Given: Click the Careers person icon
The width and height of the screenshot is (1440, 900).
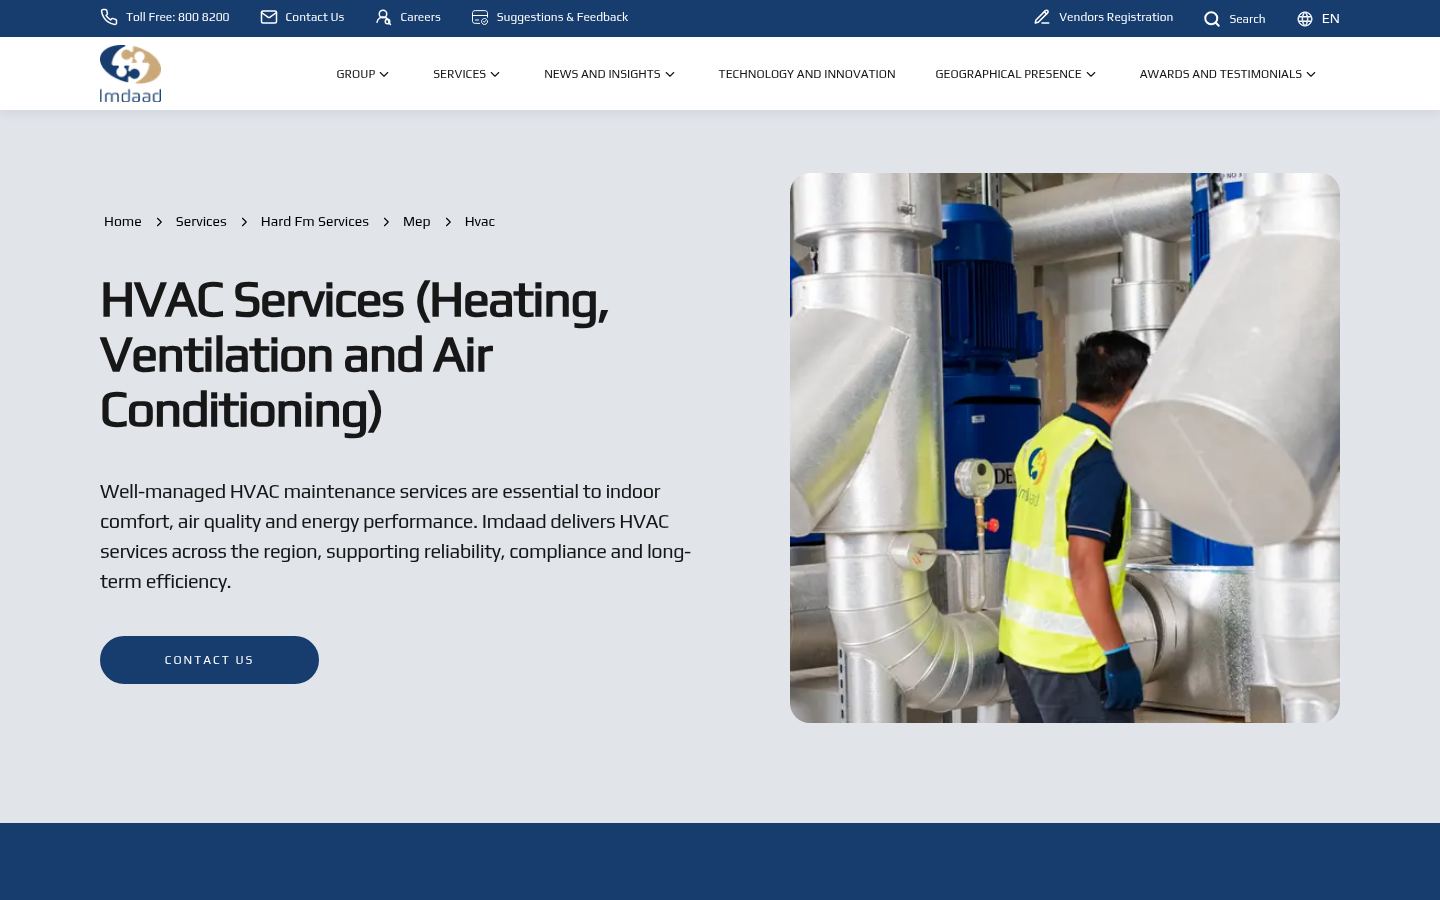Looking at the screenshot, I should click(383, 17).
